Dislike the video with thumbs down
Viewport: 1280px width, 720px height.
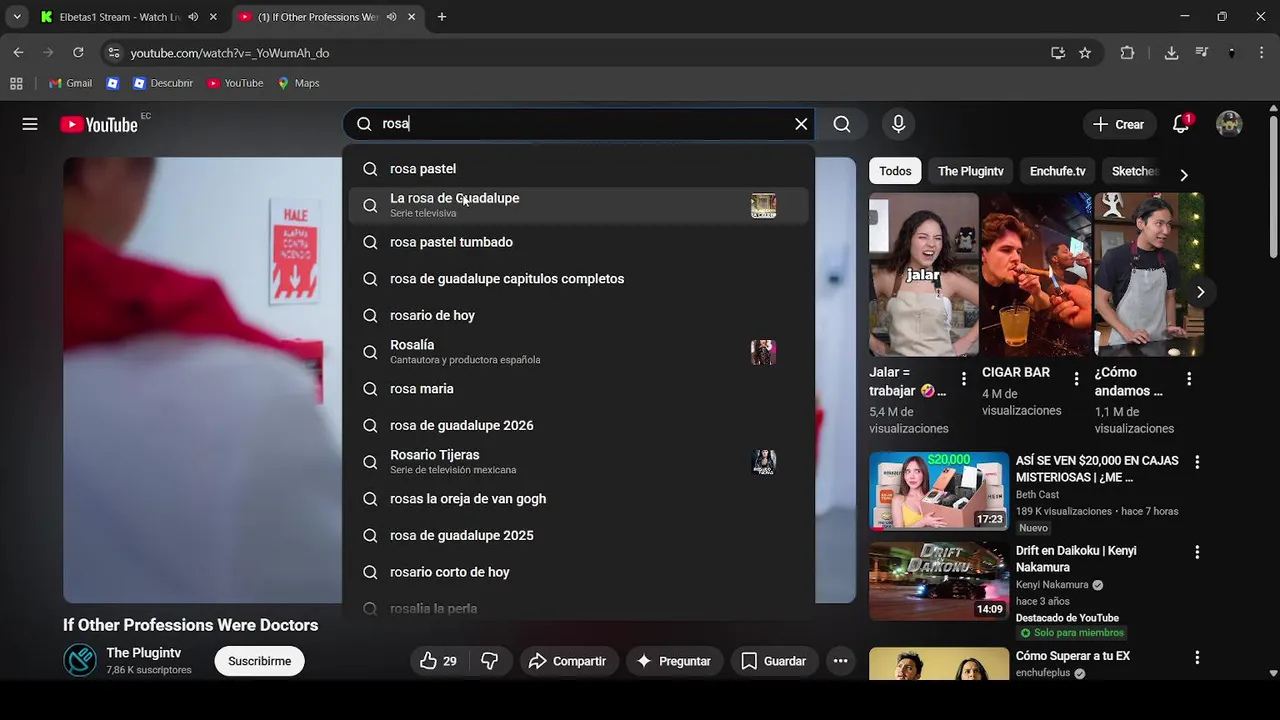pyautogui.click(x=490, y=661)
